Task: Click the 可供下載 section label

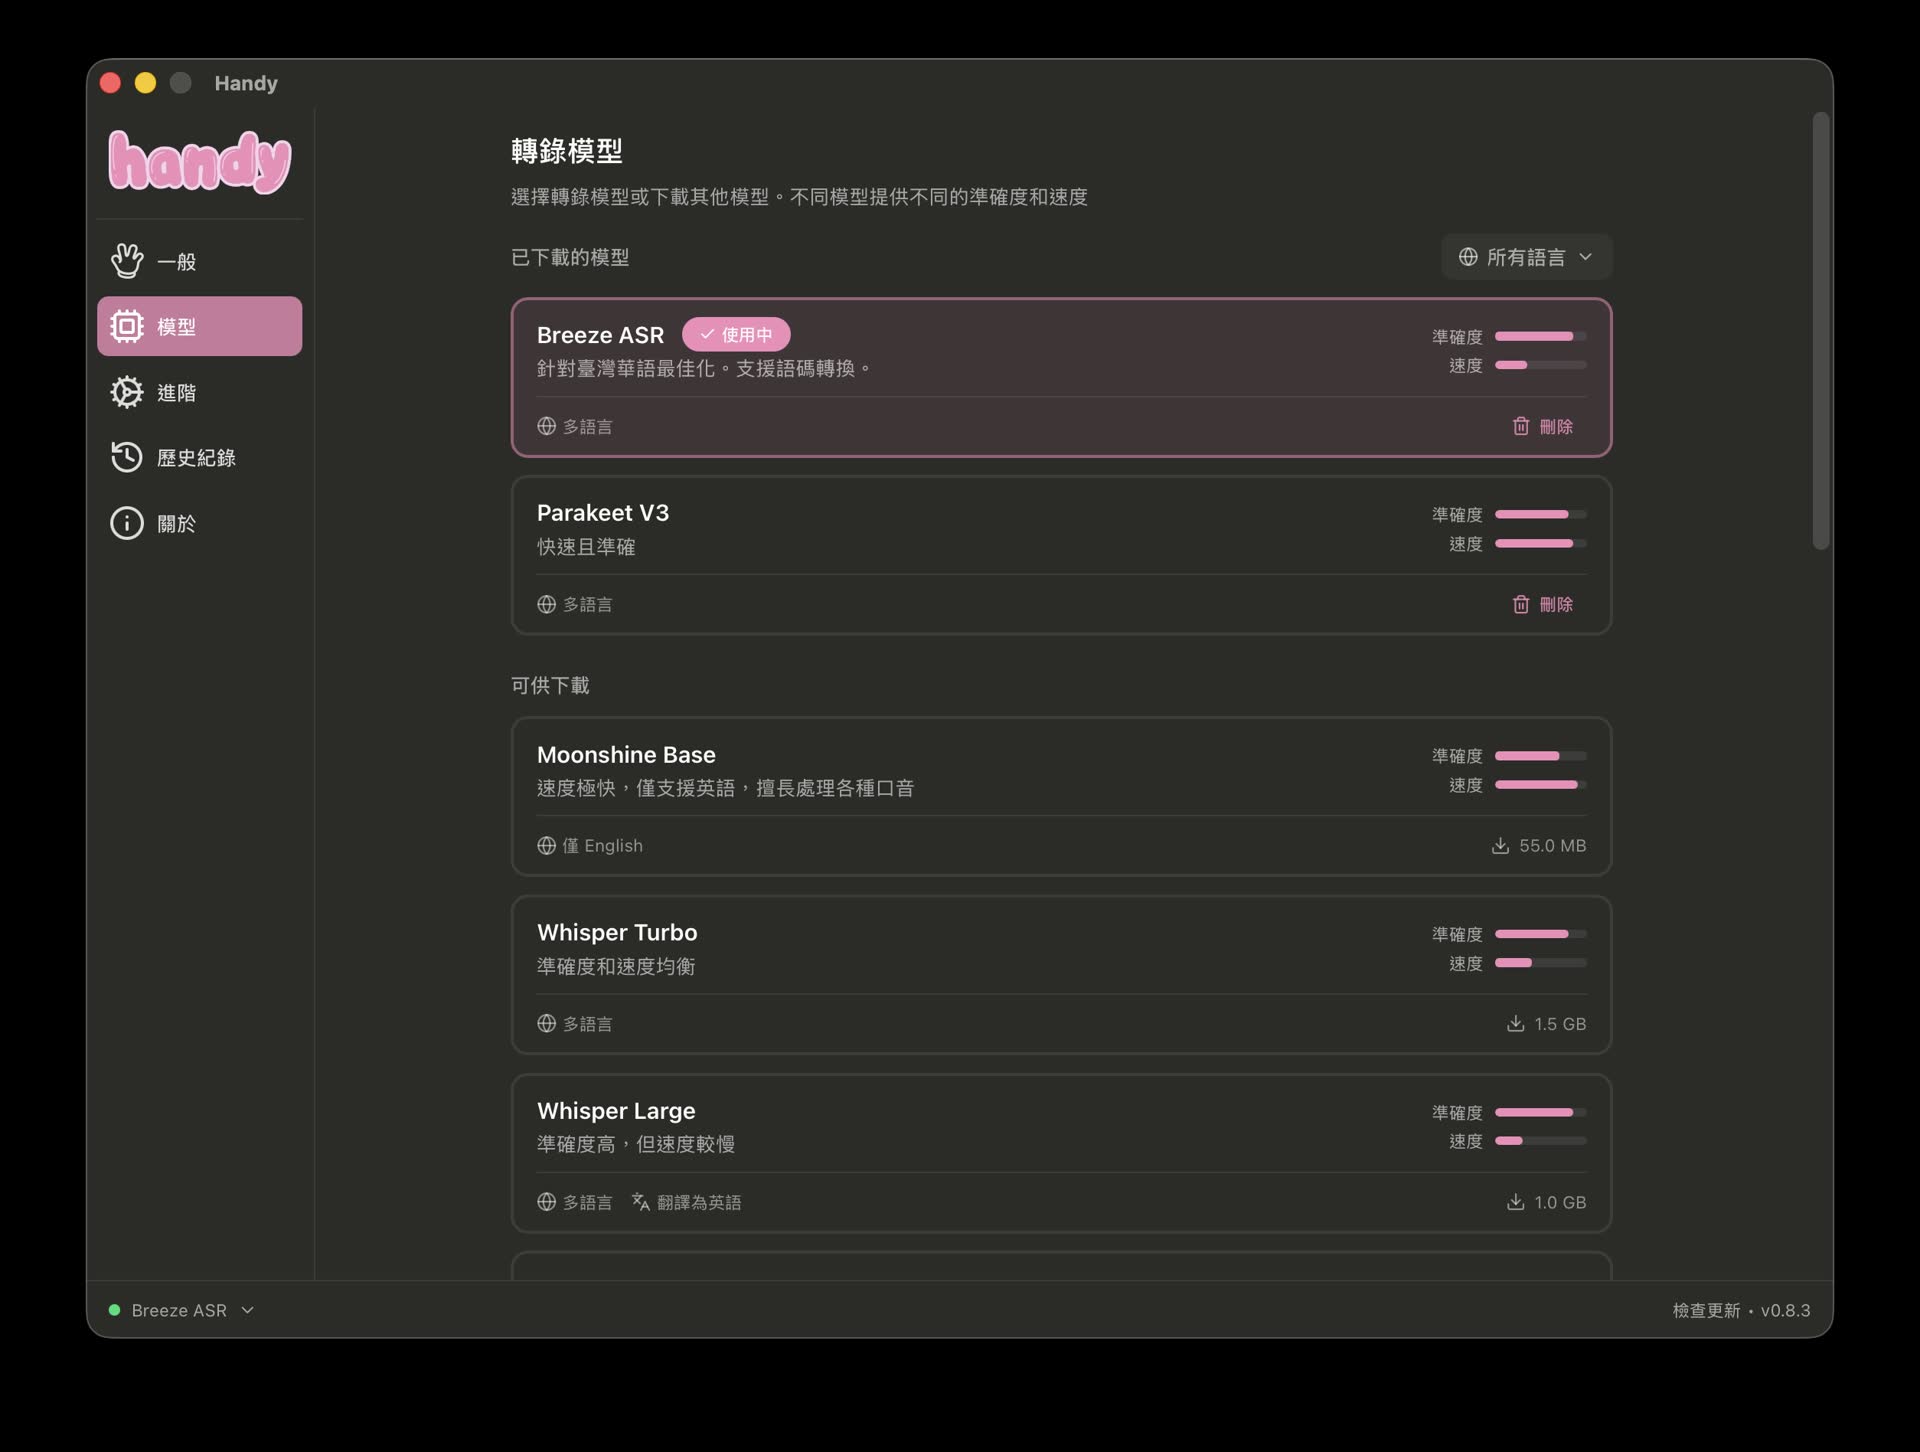Action: (550, 685)
